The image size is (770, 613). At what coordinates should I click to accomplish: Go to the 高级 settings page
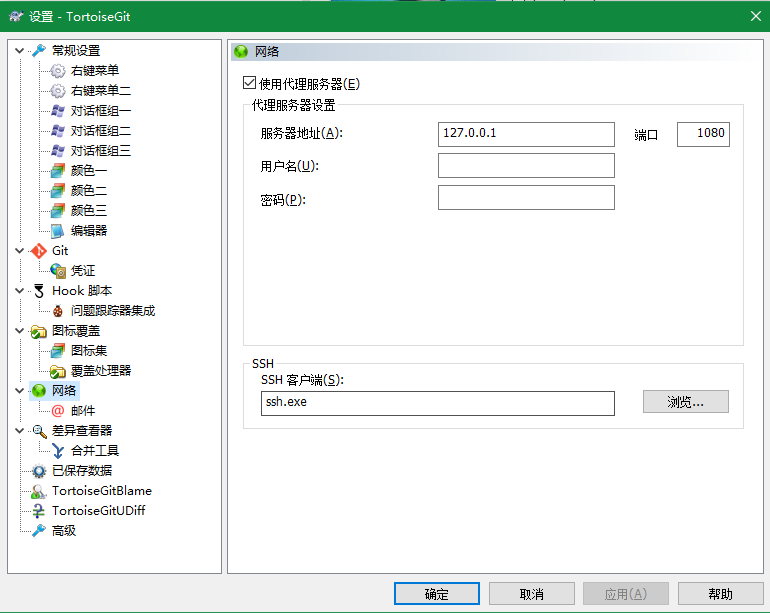[64, 531]
